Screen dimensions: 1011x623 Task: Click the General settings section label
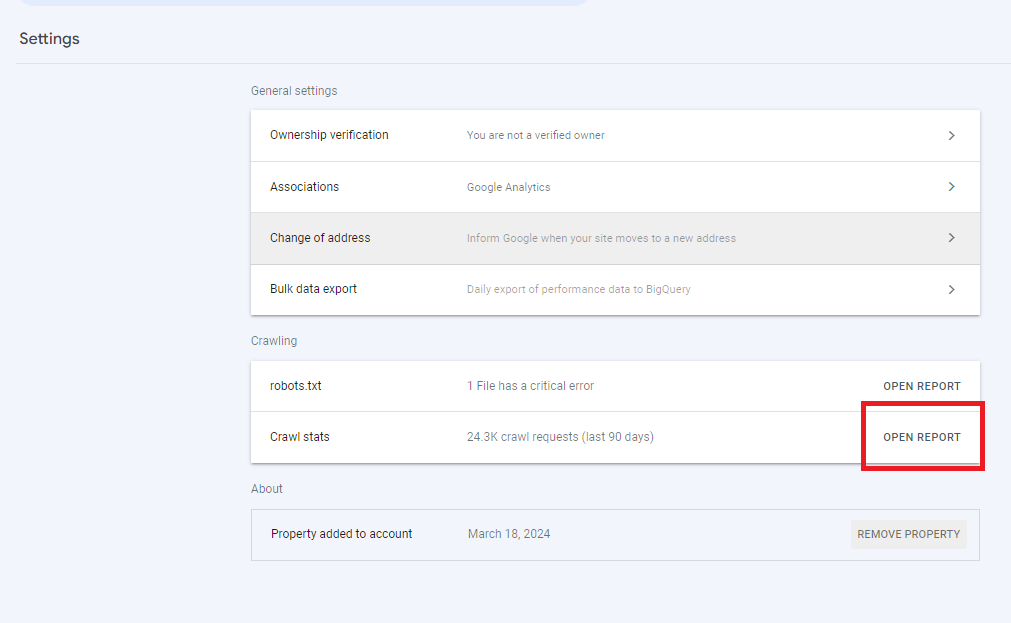(294, 90)
